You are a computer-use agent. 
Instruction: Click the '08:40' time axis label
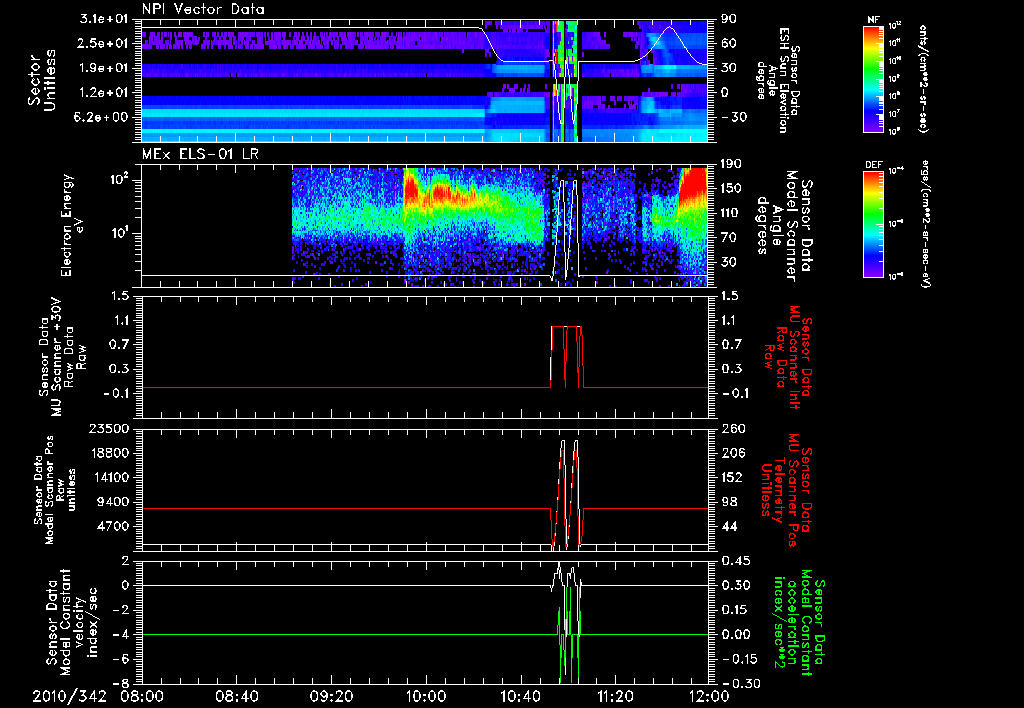pyautogui.click(x=237, y=697)
